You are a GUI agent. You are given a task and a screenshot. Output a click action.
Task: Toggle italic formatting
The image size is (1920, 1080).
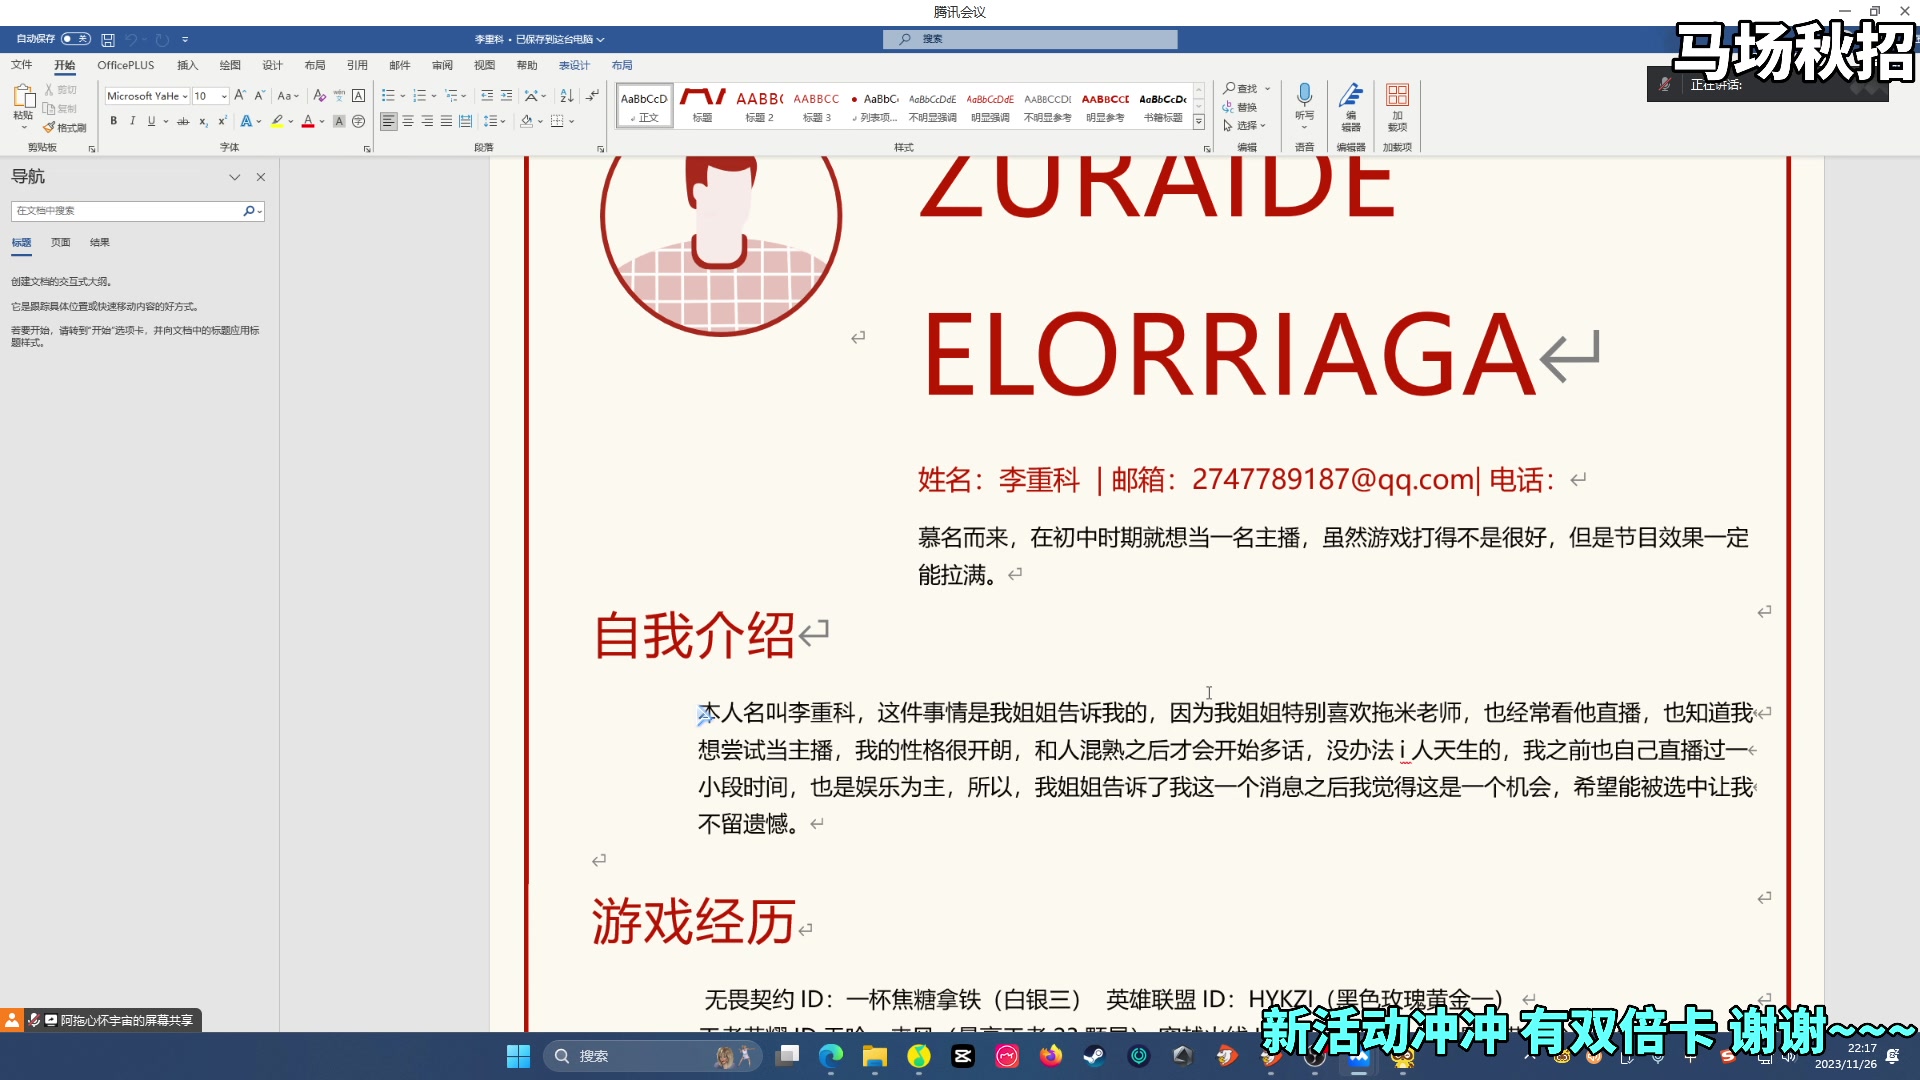(x=131, y=121)
